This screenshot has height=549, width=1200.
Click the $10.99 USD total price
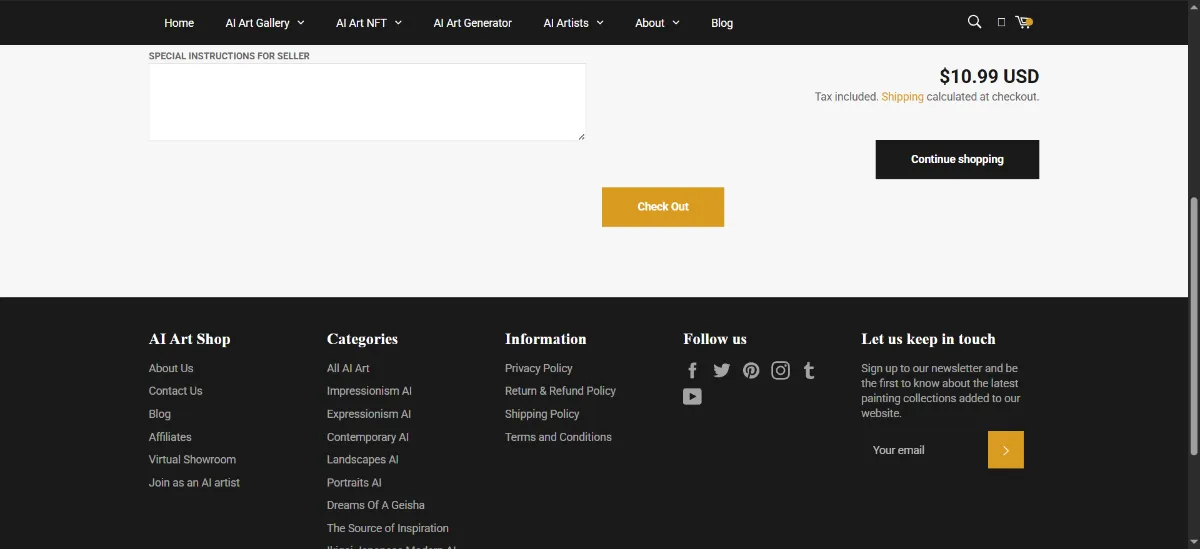pyautogui.click(x=989, y=76)
